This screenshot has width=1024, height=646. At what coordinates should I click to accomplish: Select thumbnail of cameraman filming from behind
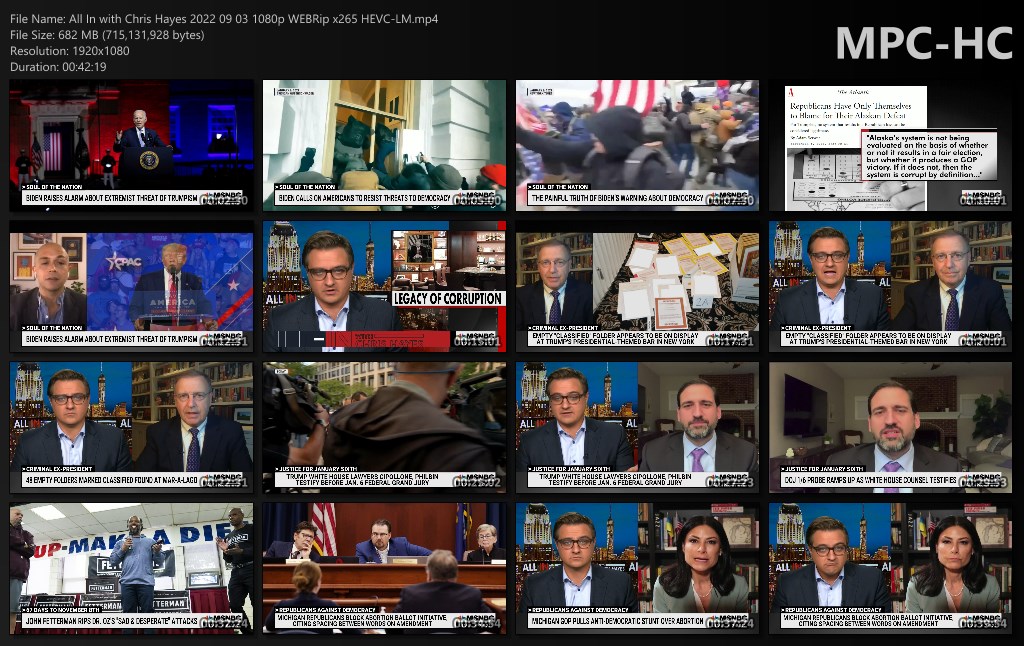(x=384, y=427)
